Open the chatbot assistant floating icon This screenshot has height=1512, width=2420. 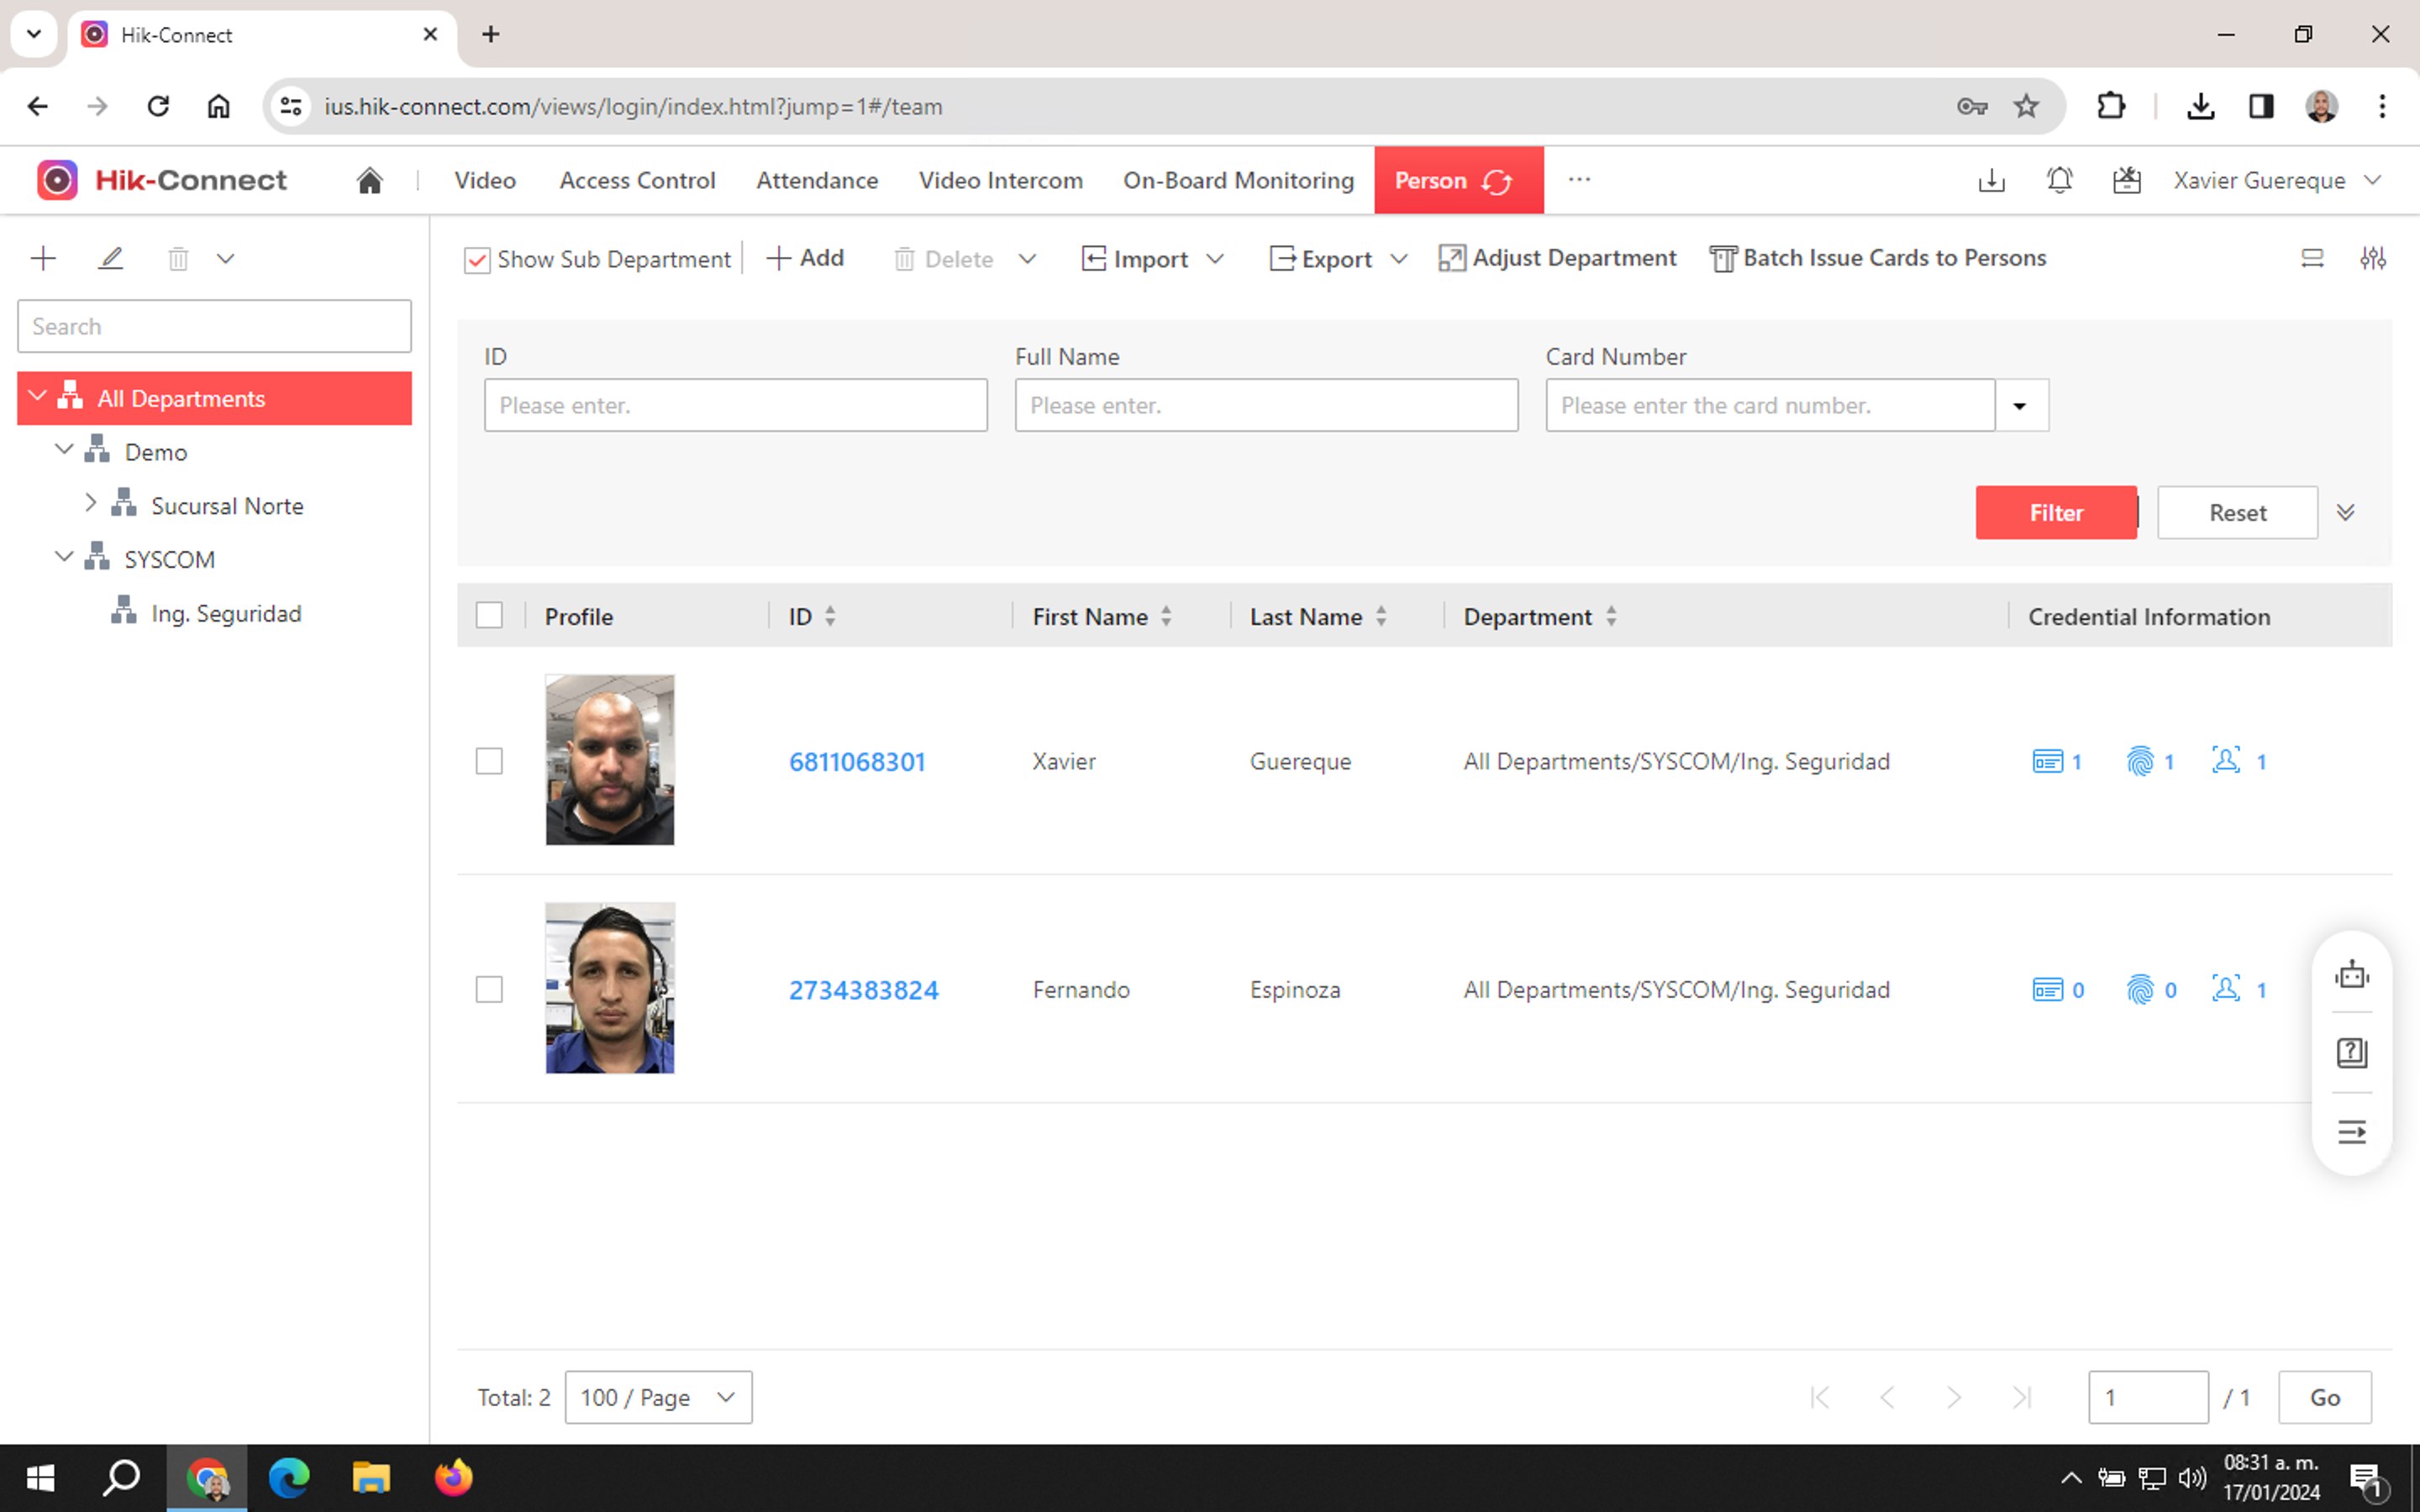pos(2351,974)
